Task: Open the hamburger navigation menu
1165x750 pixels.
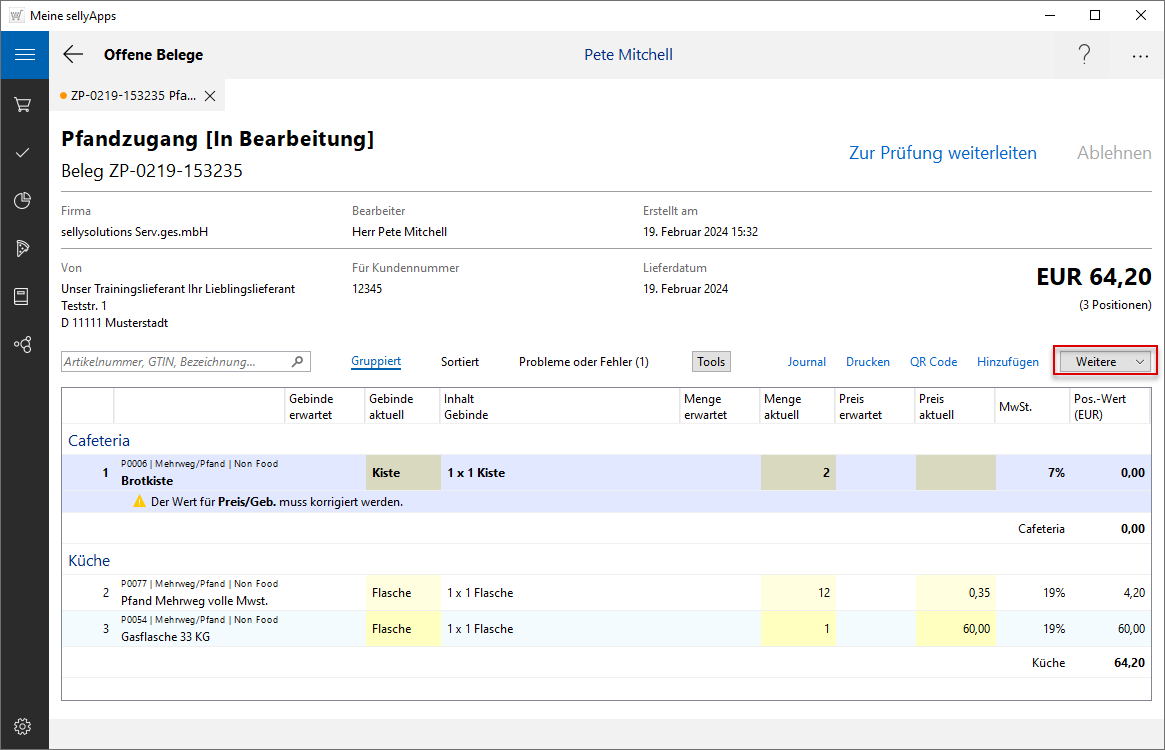Action: click(x=24, y=55)
